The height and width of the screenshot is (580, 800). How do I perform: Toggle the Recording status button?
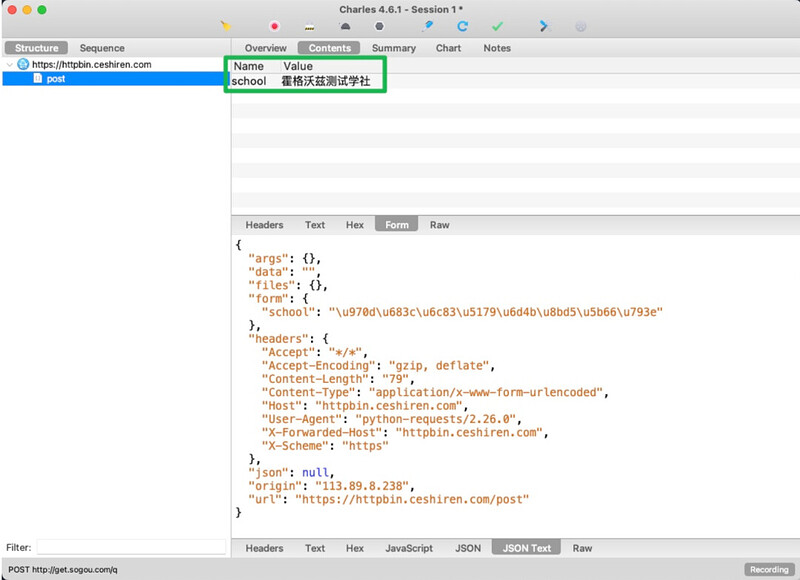pyautogui.click(x=768, y=569)
